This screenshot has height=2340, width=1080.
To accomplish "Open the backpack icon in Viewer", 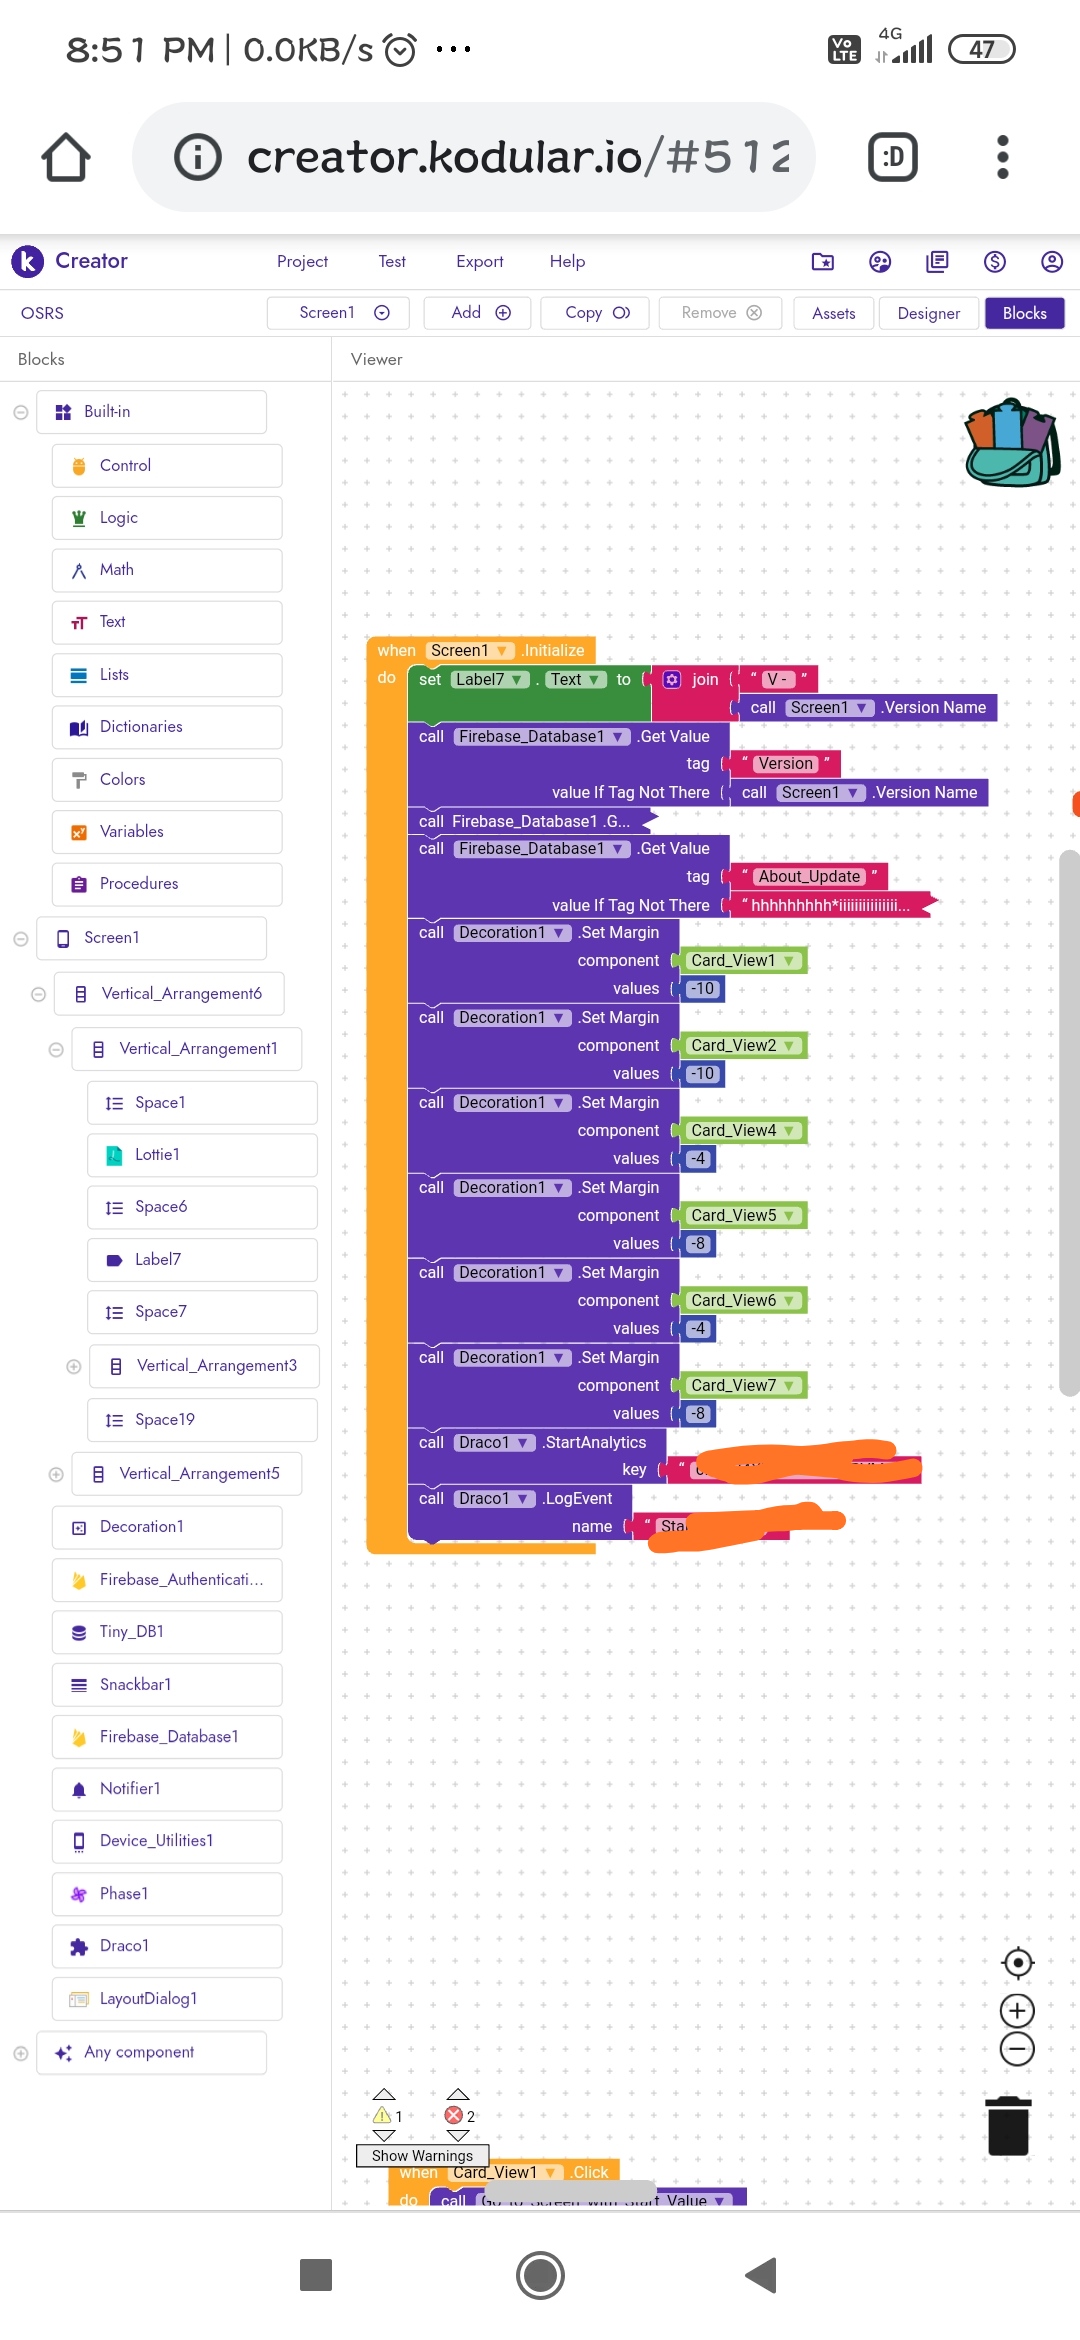I will [1011, 443].
